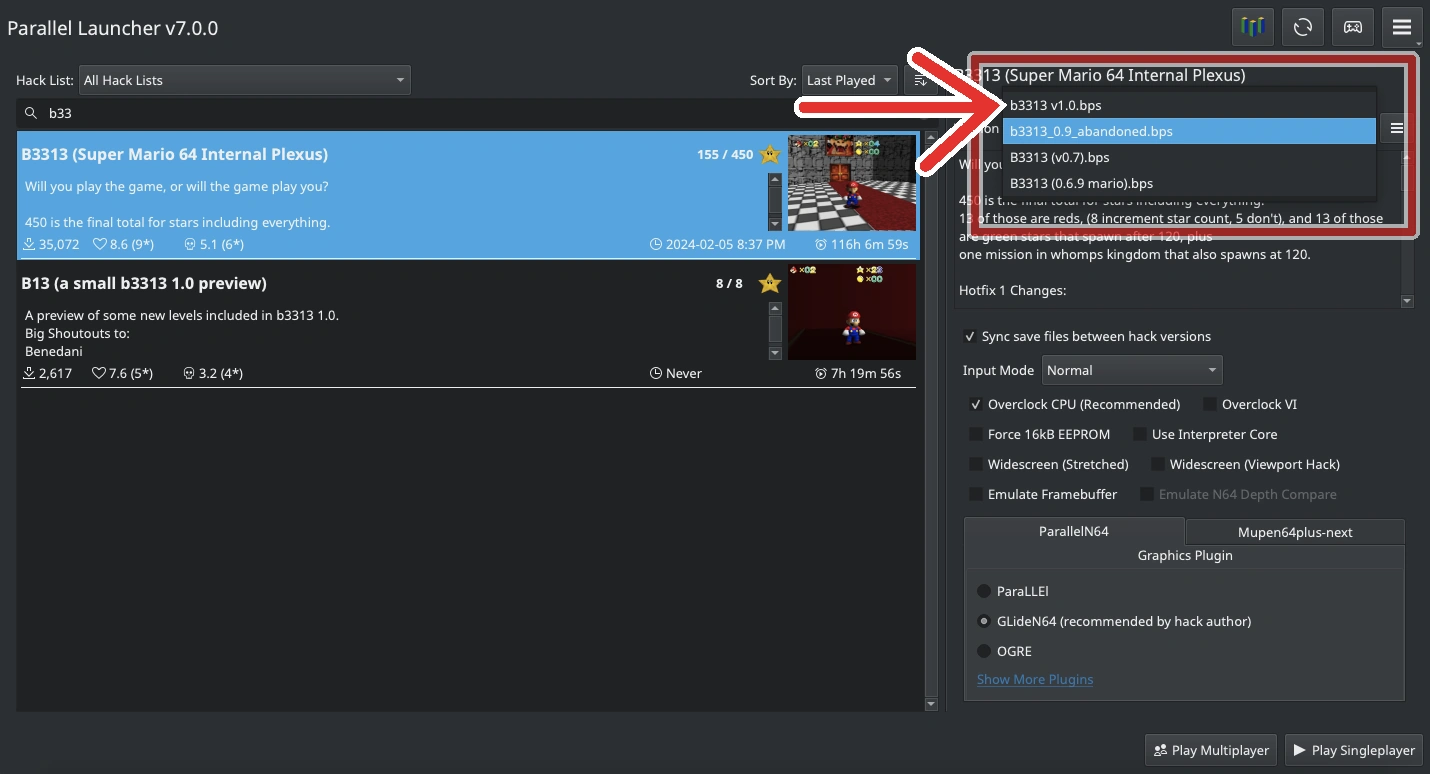Click the Never last played value
Image resolution: width=1430 pixels, height=774 pixels.
684,373
